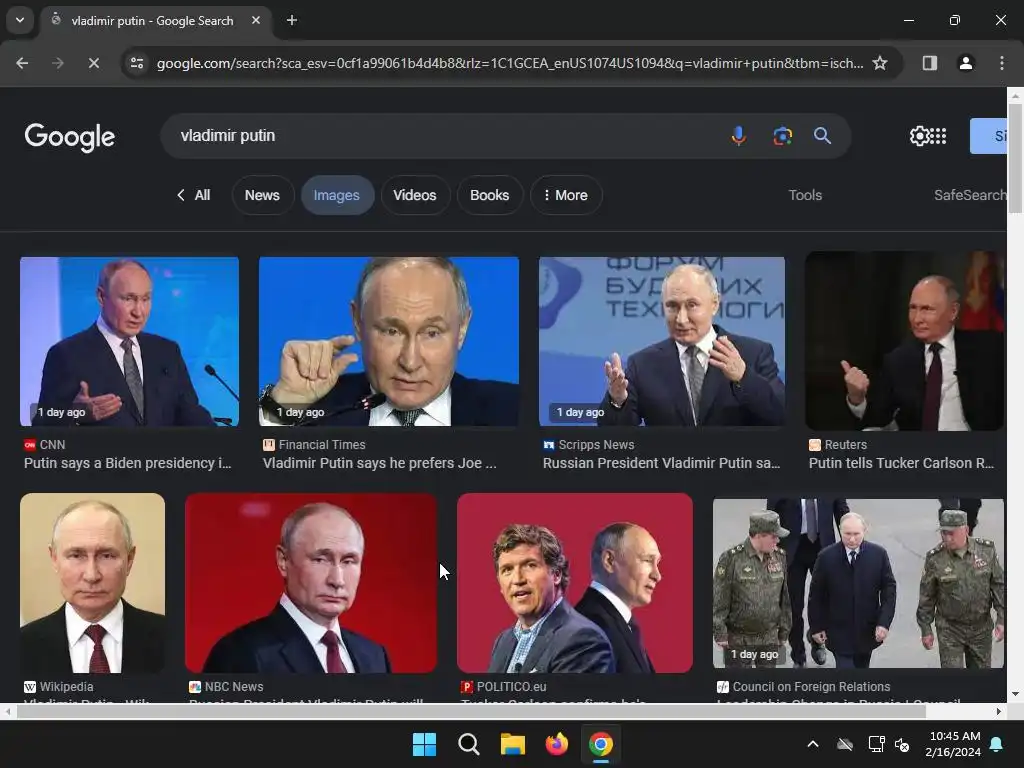Viewport: 1024px width, 768px height.
Task: Stop loading the page
Action: coord(93,63)
